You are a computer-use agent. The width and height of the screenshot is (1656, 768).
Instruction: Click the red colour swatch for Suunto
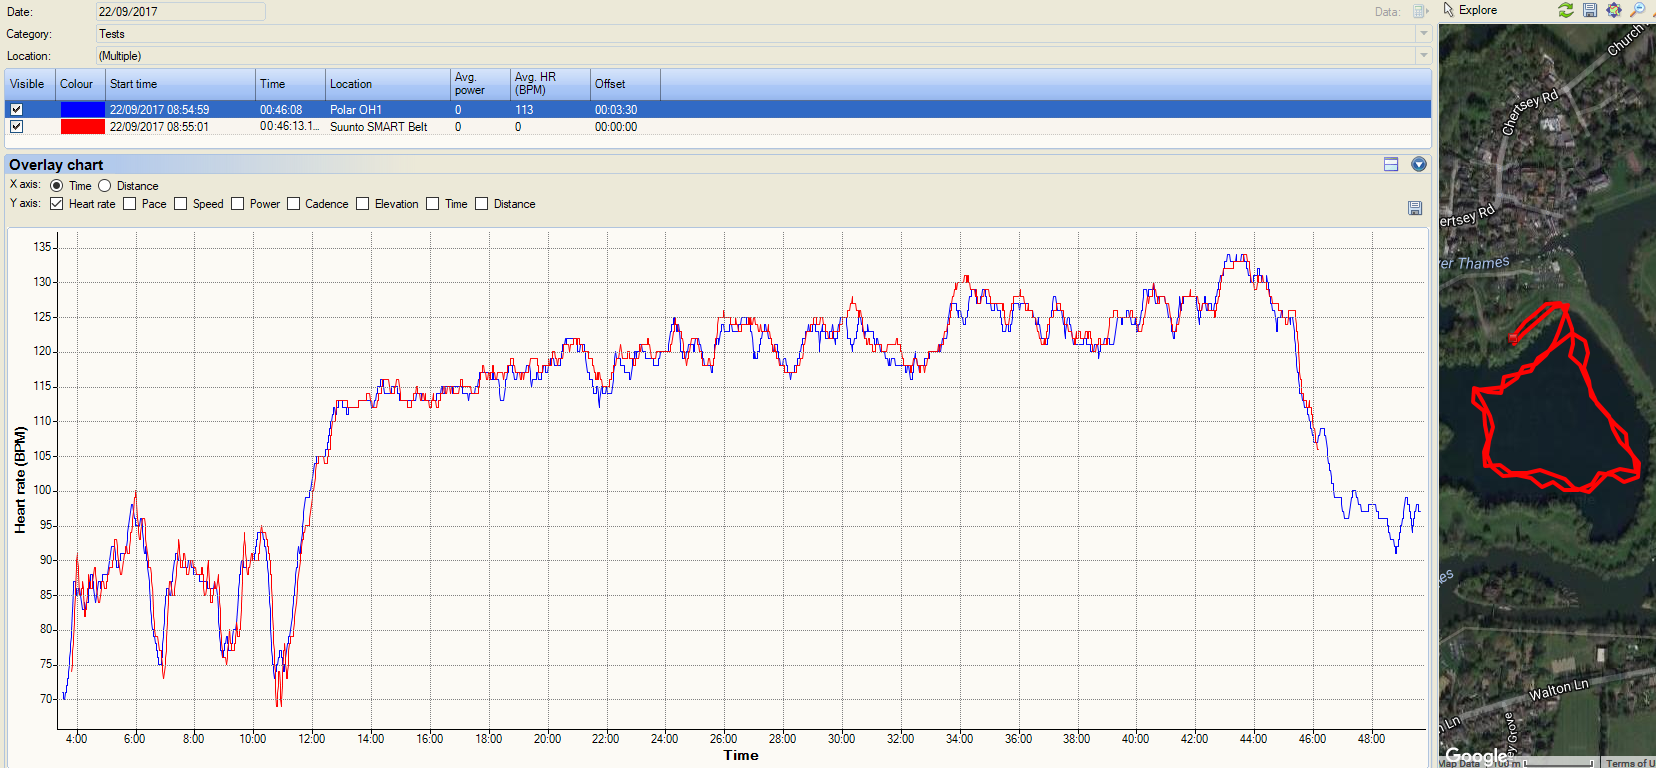[x=82, y=127]
